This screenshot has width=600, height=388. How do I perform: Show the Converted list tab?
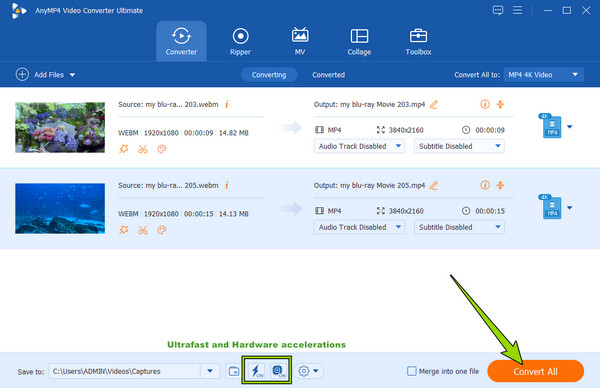coord(328,75)
